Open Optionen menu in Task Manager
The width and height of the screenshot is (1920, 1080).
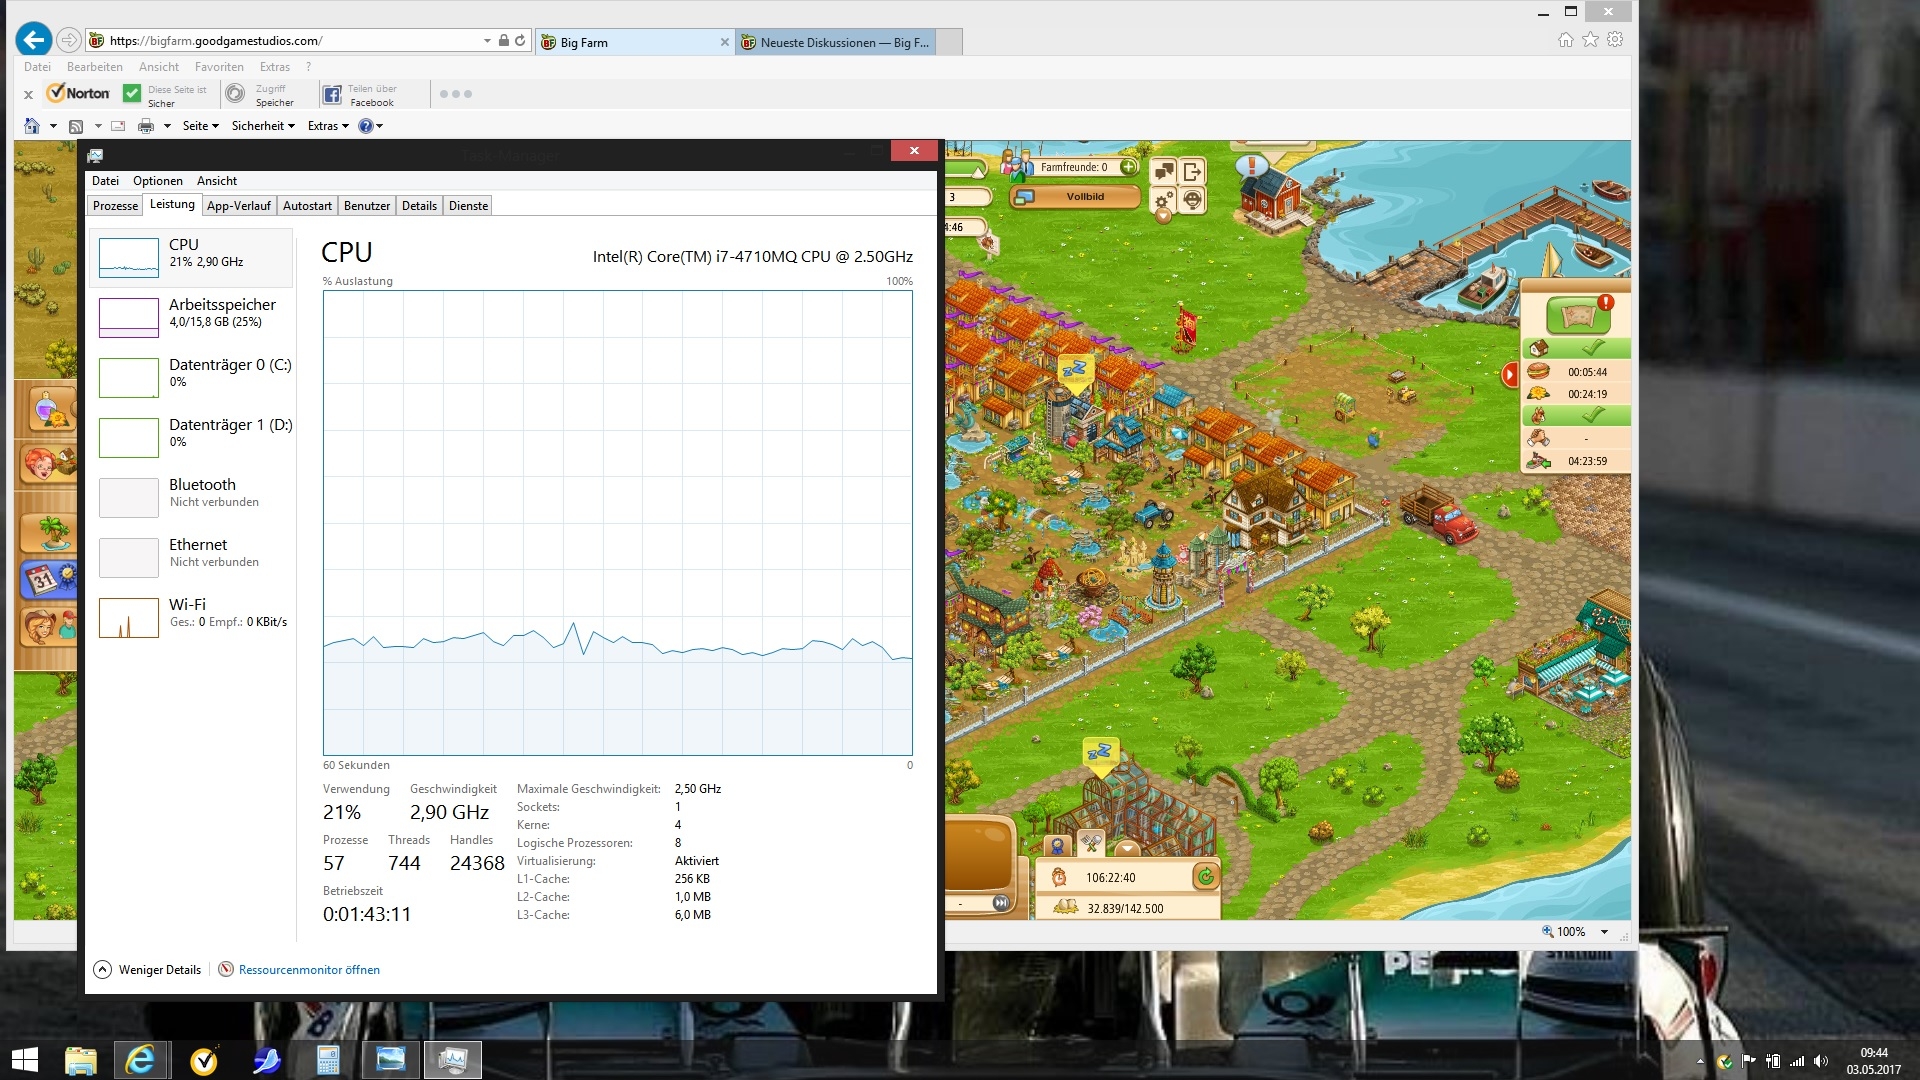(x=158, y=181)
